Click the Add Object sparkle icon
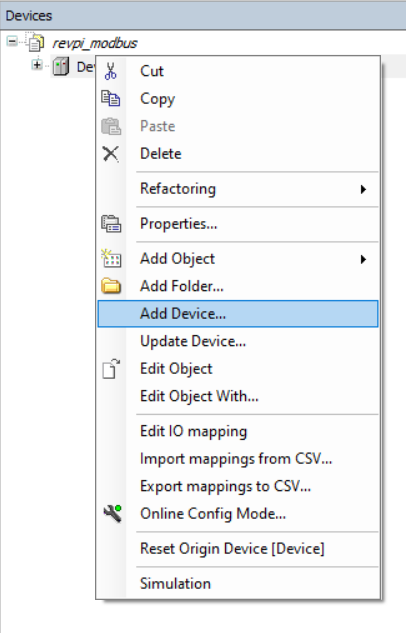Viewport: 406px width, 633px height. pyautogui.click(x=111, y=259)
